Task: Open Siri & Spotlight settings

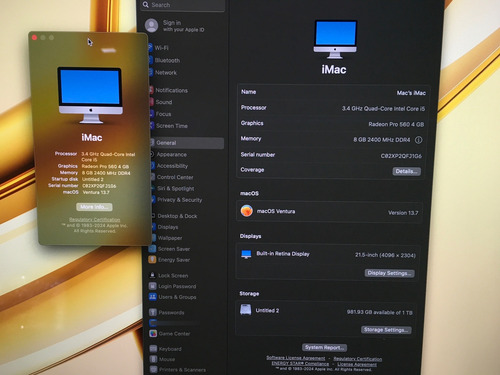Action: [176, 188]
